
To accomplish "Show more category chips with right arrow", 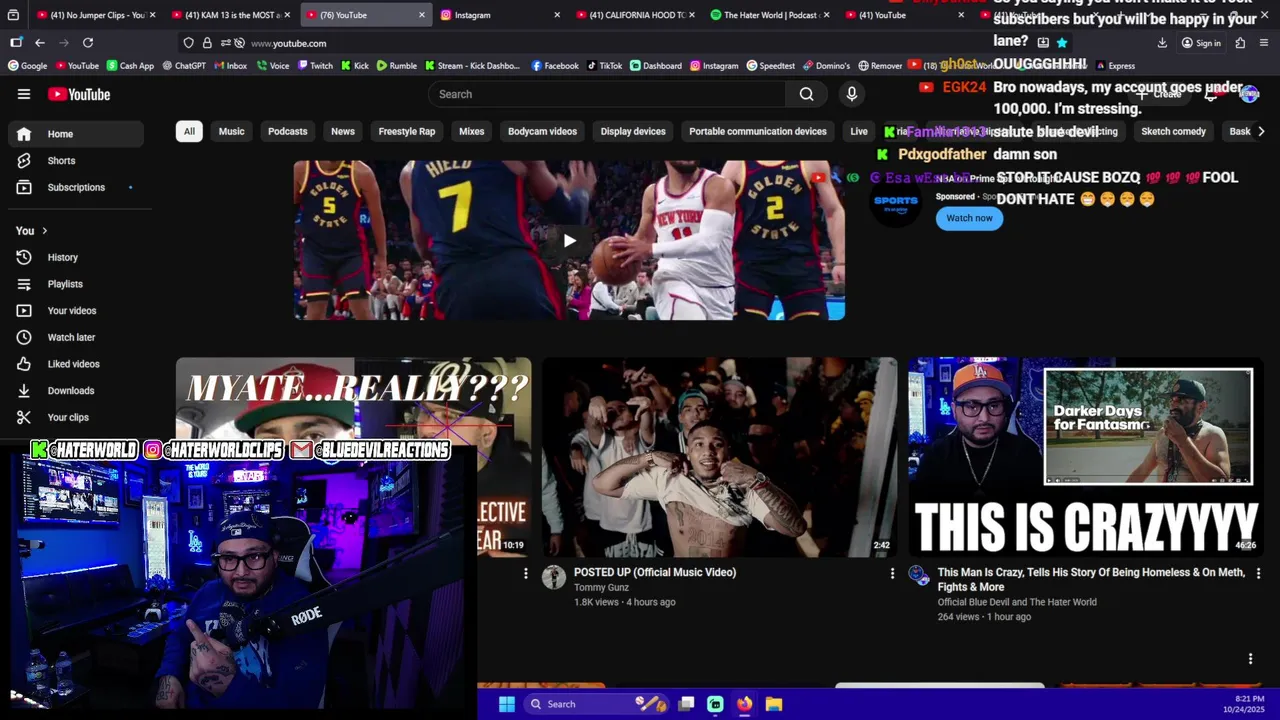I will pyautogui.click(x=1261, y=131).
